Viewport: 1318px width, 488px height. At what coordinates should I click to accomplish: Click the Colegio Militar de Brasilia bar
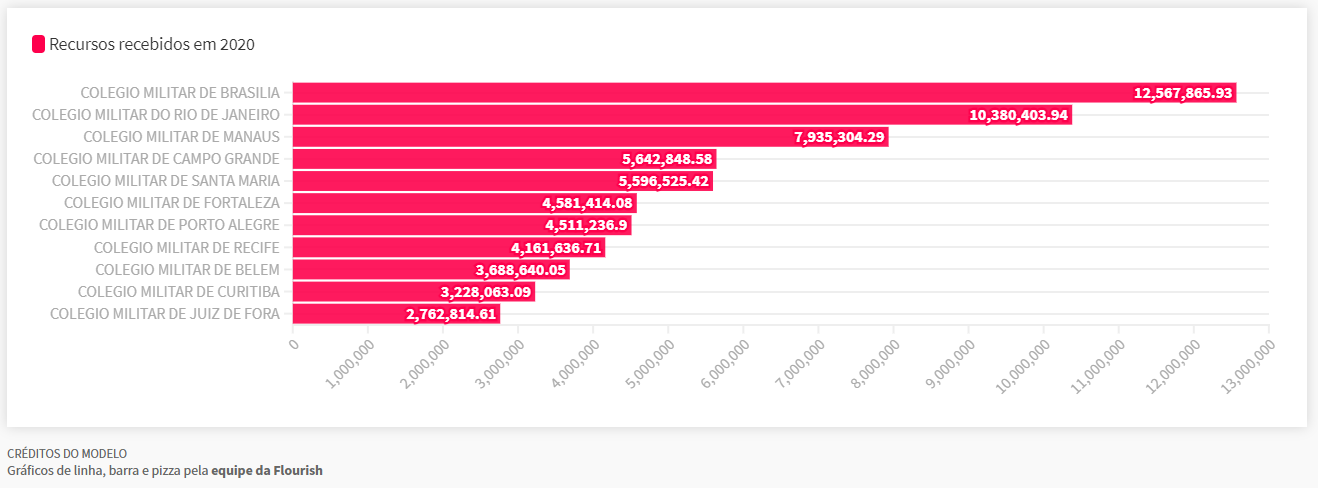tap(700, 93)
